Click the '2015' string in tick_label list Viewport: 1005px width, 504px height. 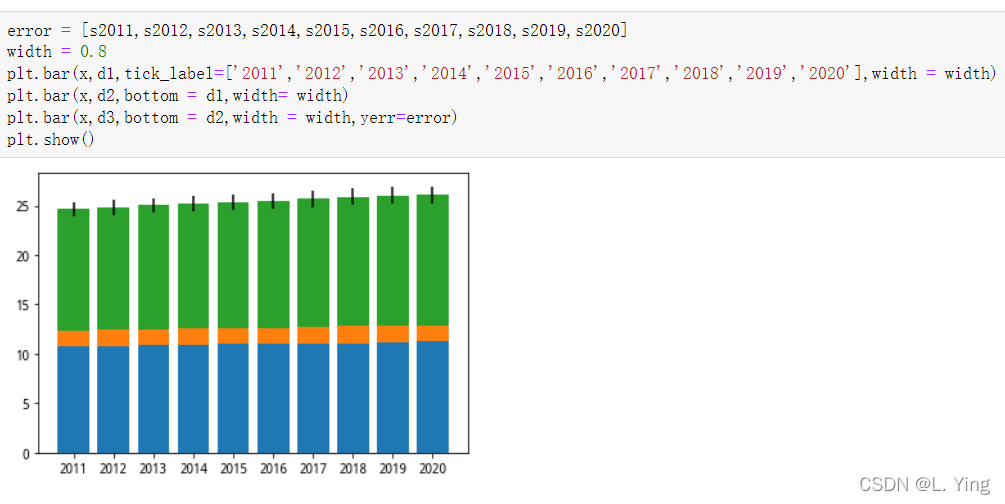click(510, 74)
